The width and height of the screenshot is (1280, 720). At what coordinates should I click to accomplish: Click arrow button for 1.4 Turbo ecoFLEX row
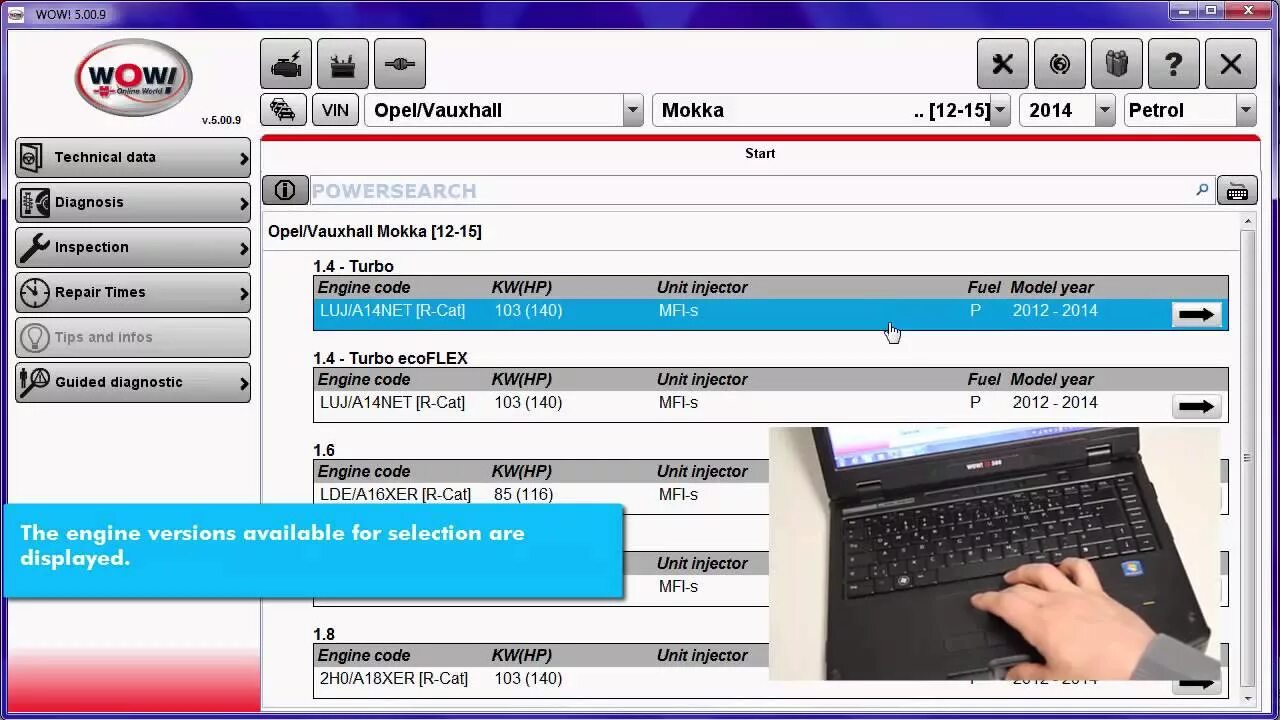point(1196,406)
